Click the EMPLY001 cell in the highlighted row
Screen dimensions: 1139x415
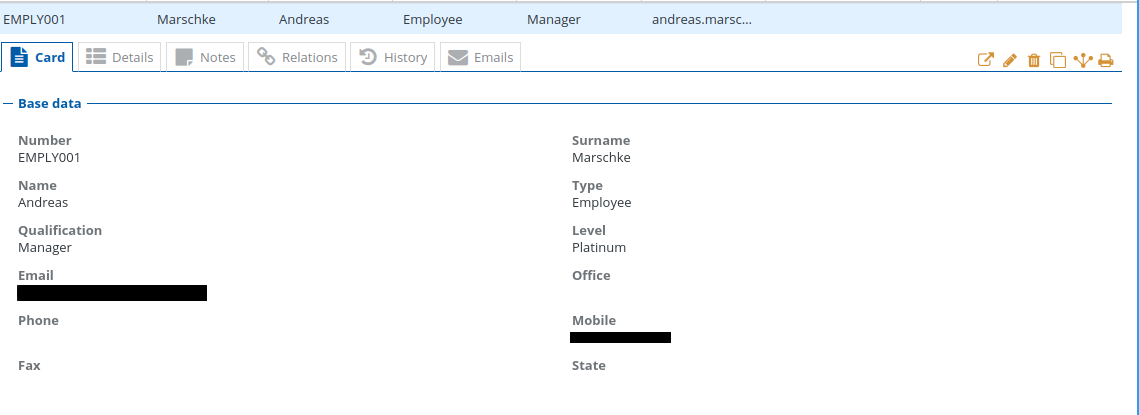(x=35, y=19)
